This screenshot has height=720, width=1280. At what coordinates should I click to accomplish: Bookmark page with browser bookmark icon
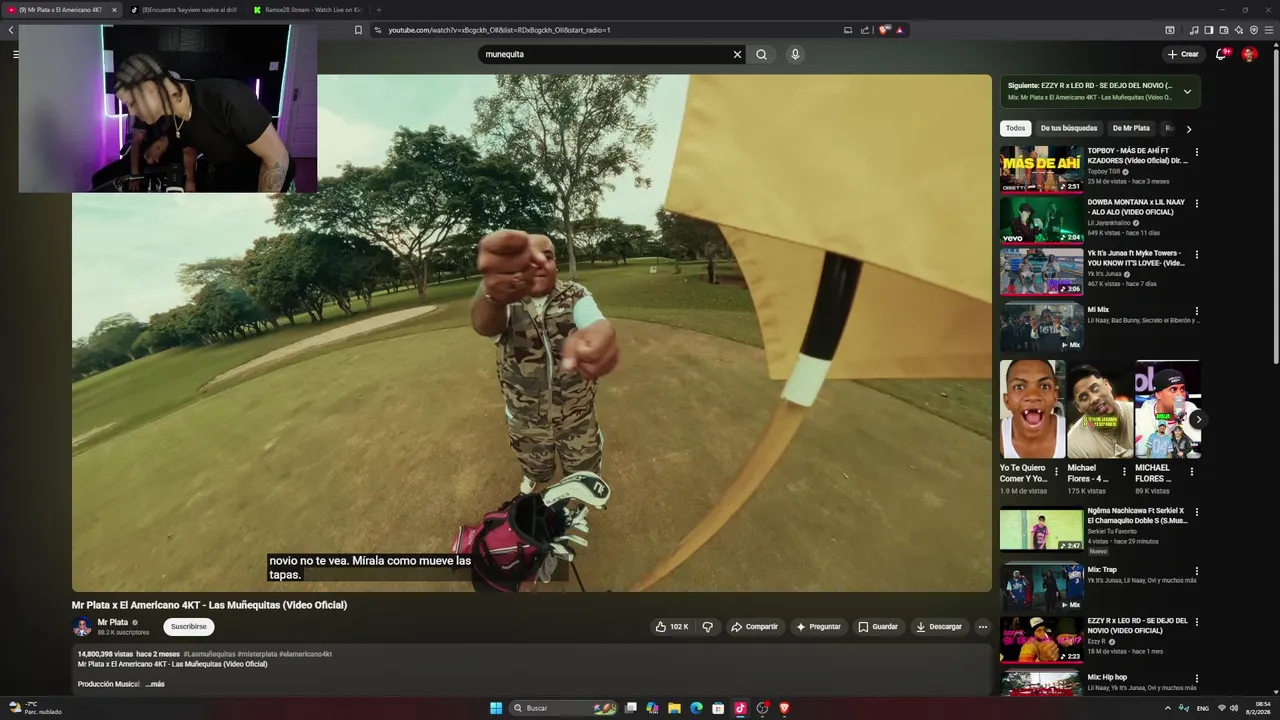coord(358,30)
